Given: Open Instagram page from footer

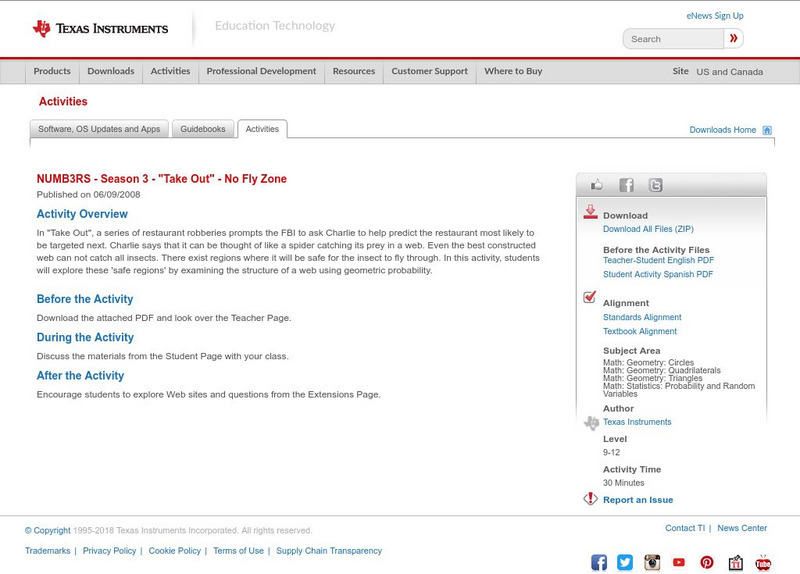Looking at the screenshot, I should point(652,562).
